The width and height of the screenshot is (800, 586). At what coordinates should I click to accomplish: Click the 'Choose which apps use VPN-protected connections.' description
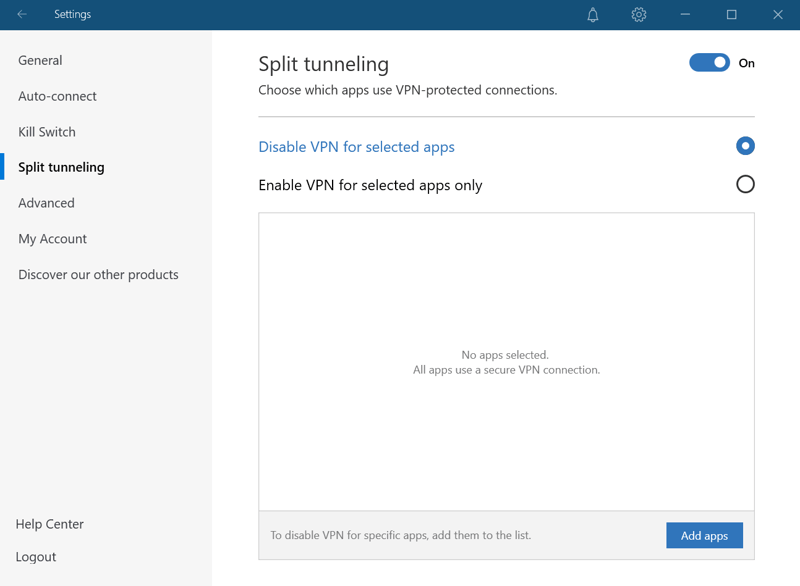408,90
